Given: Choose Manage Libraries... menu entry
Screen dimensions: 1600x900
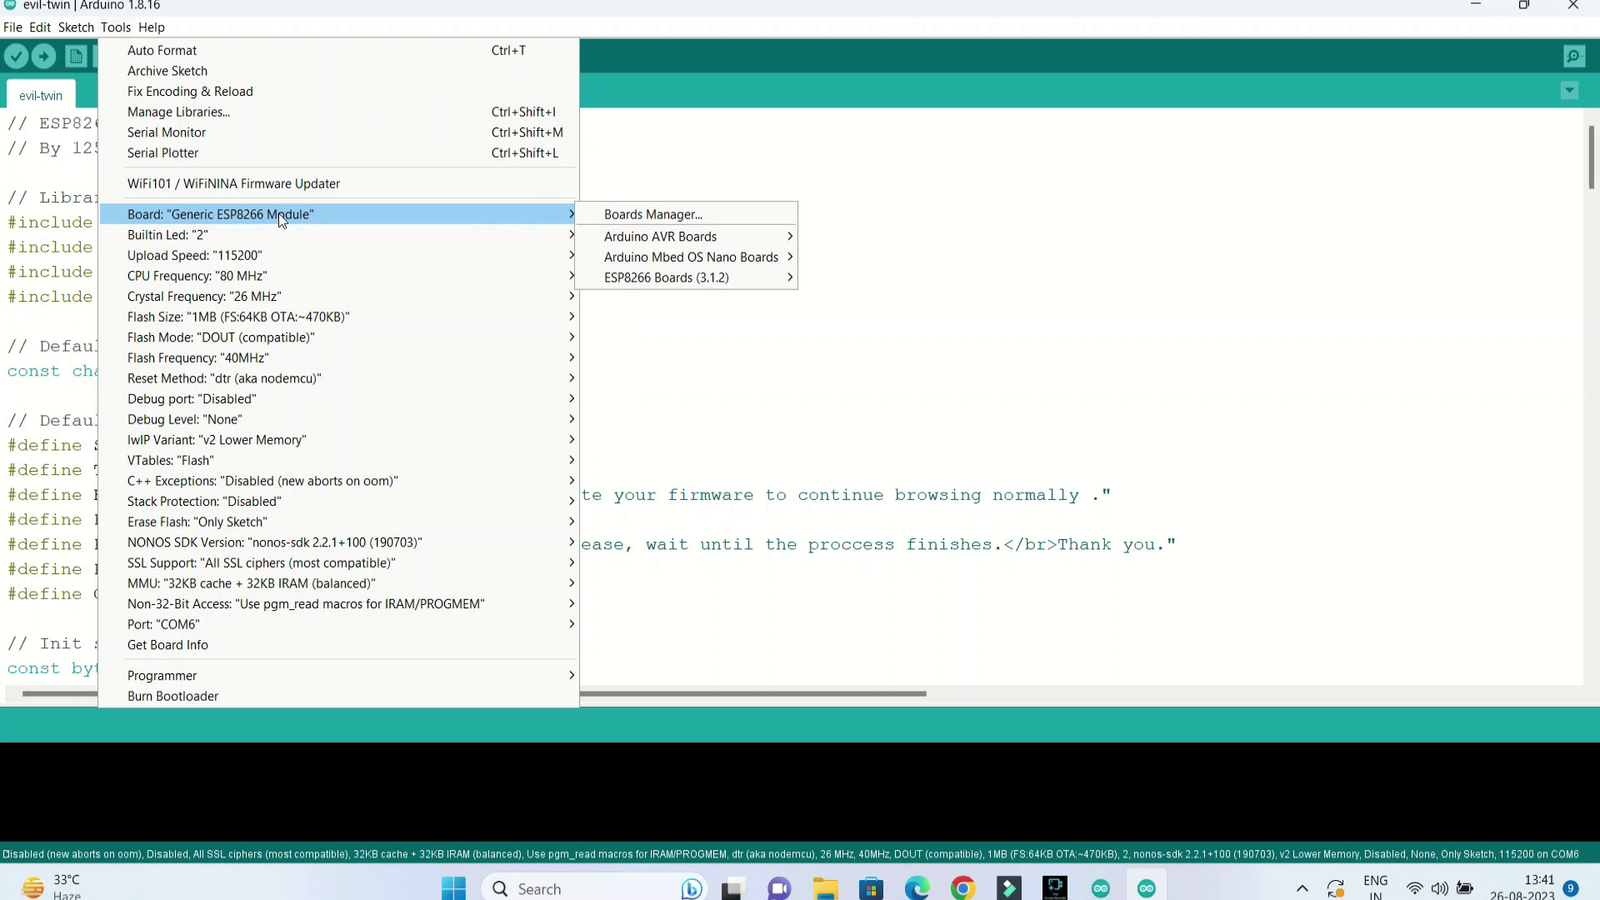Looking at the screenshot, I should coord(178,112).
